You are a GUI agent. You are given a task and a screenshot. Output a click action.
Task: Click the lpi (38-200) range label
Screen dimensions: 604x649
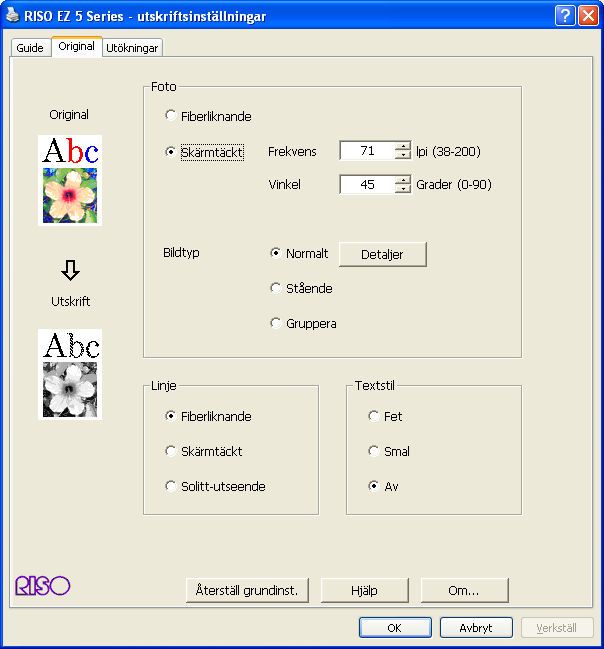pyautogui.click(x=448, y=151)
